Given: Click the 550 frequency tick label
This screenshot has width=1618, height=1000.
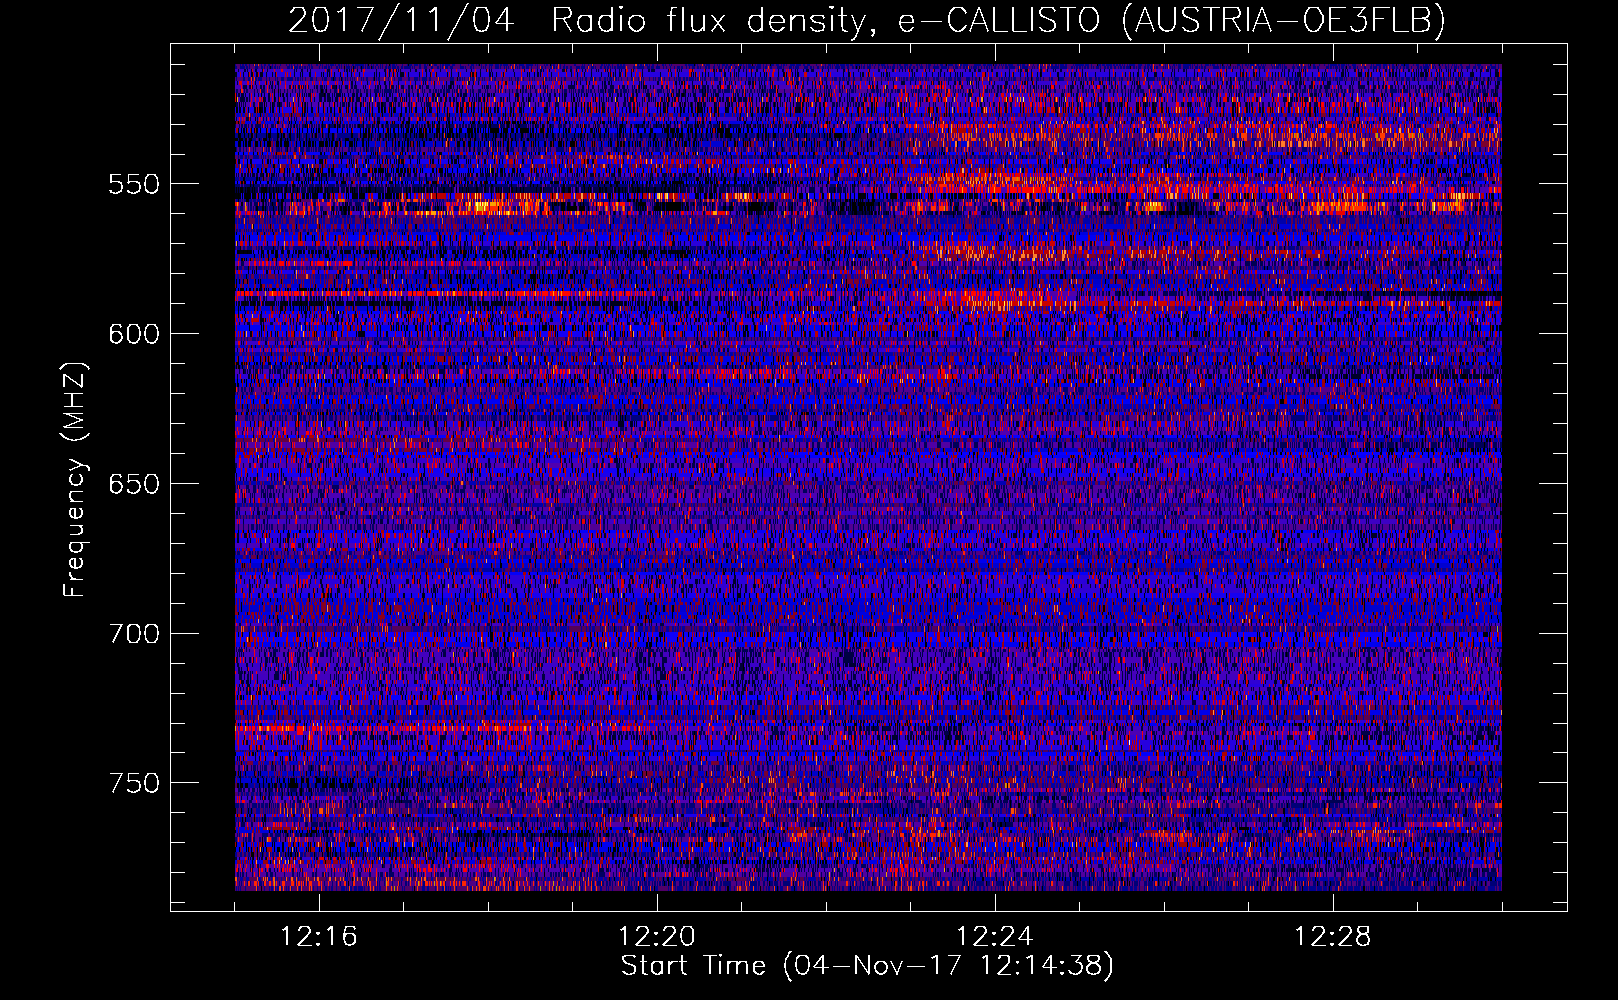Looking at the screenshot, I should [x=134, y=184].
